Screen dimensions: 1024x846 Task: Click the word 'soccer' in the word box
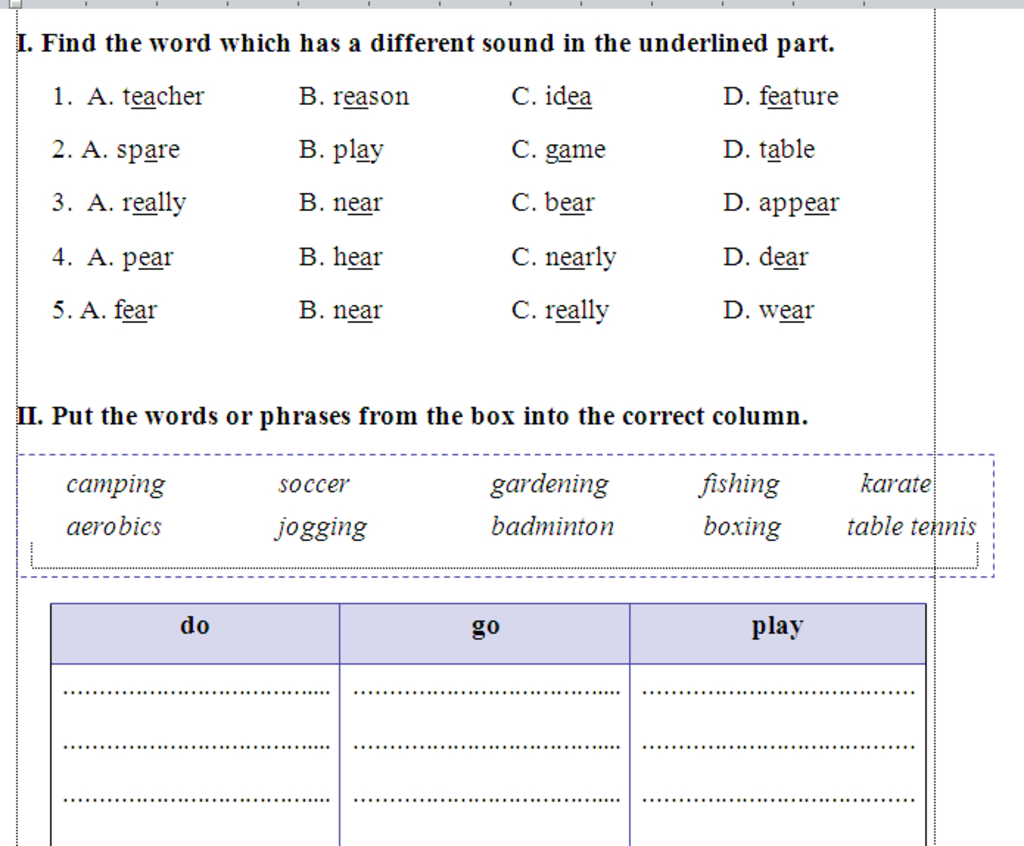(x=313, y=485)
